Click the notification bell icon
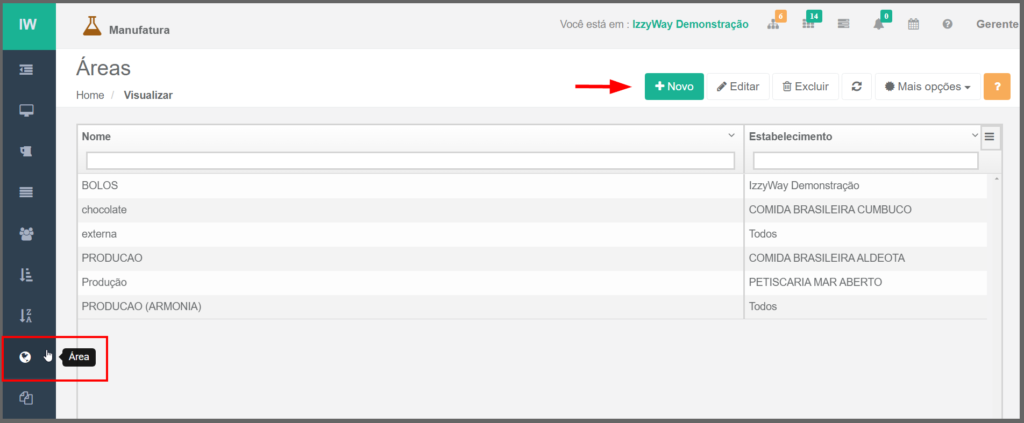Image resolution: width=1024 pixels, height=423 pixels. tap(878, 25)
